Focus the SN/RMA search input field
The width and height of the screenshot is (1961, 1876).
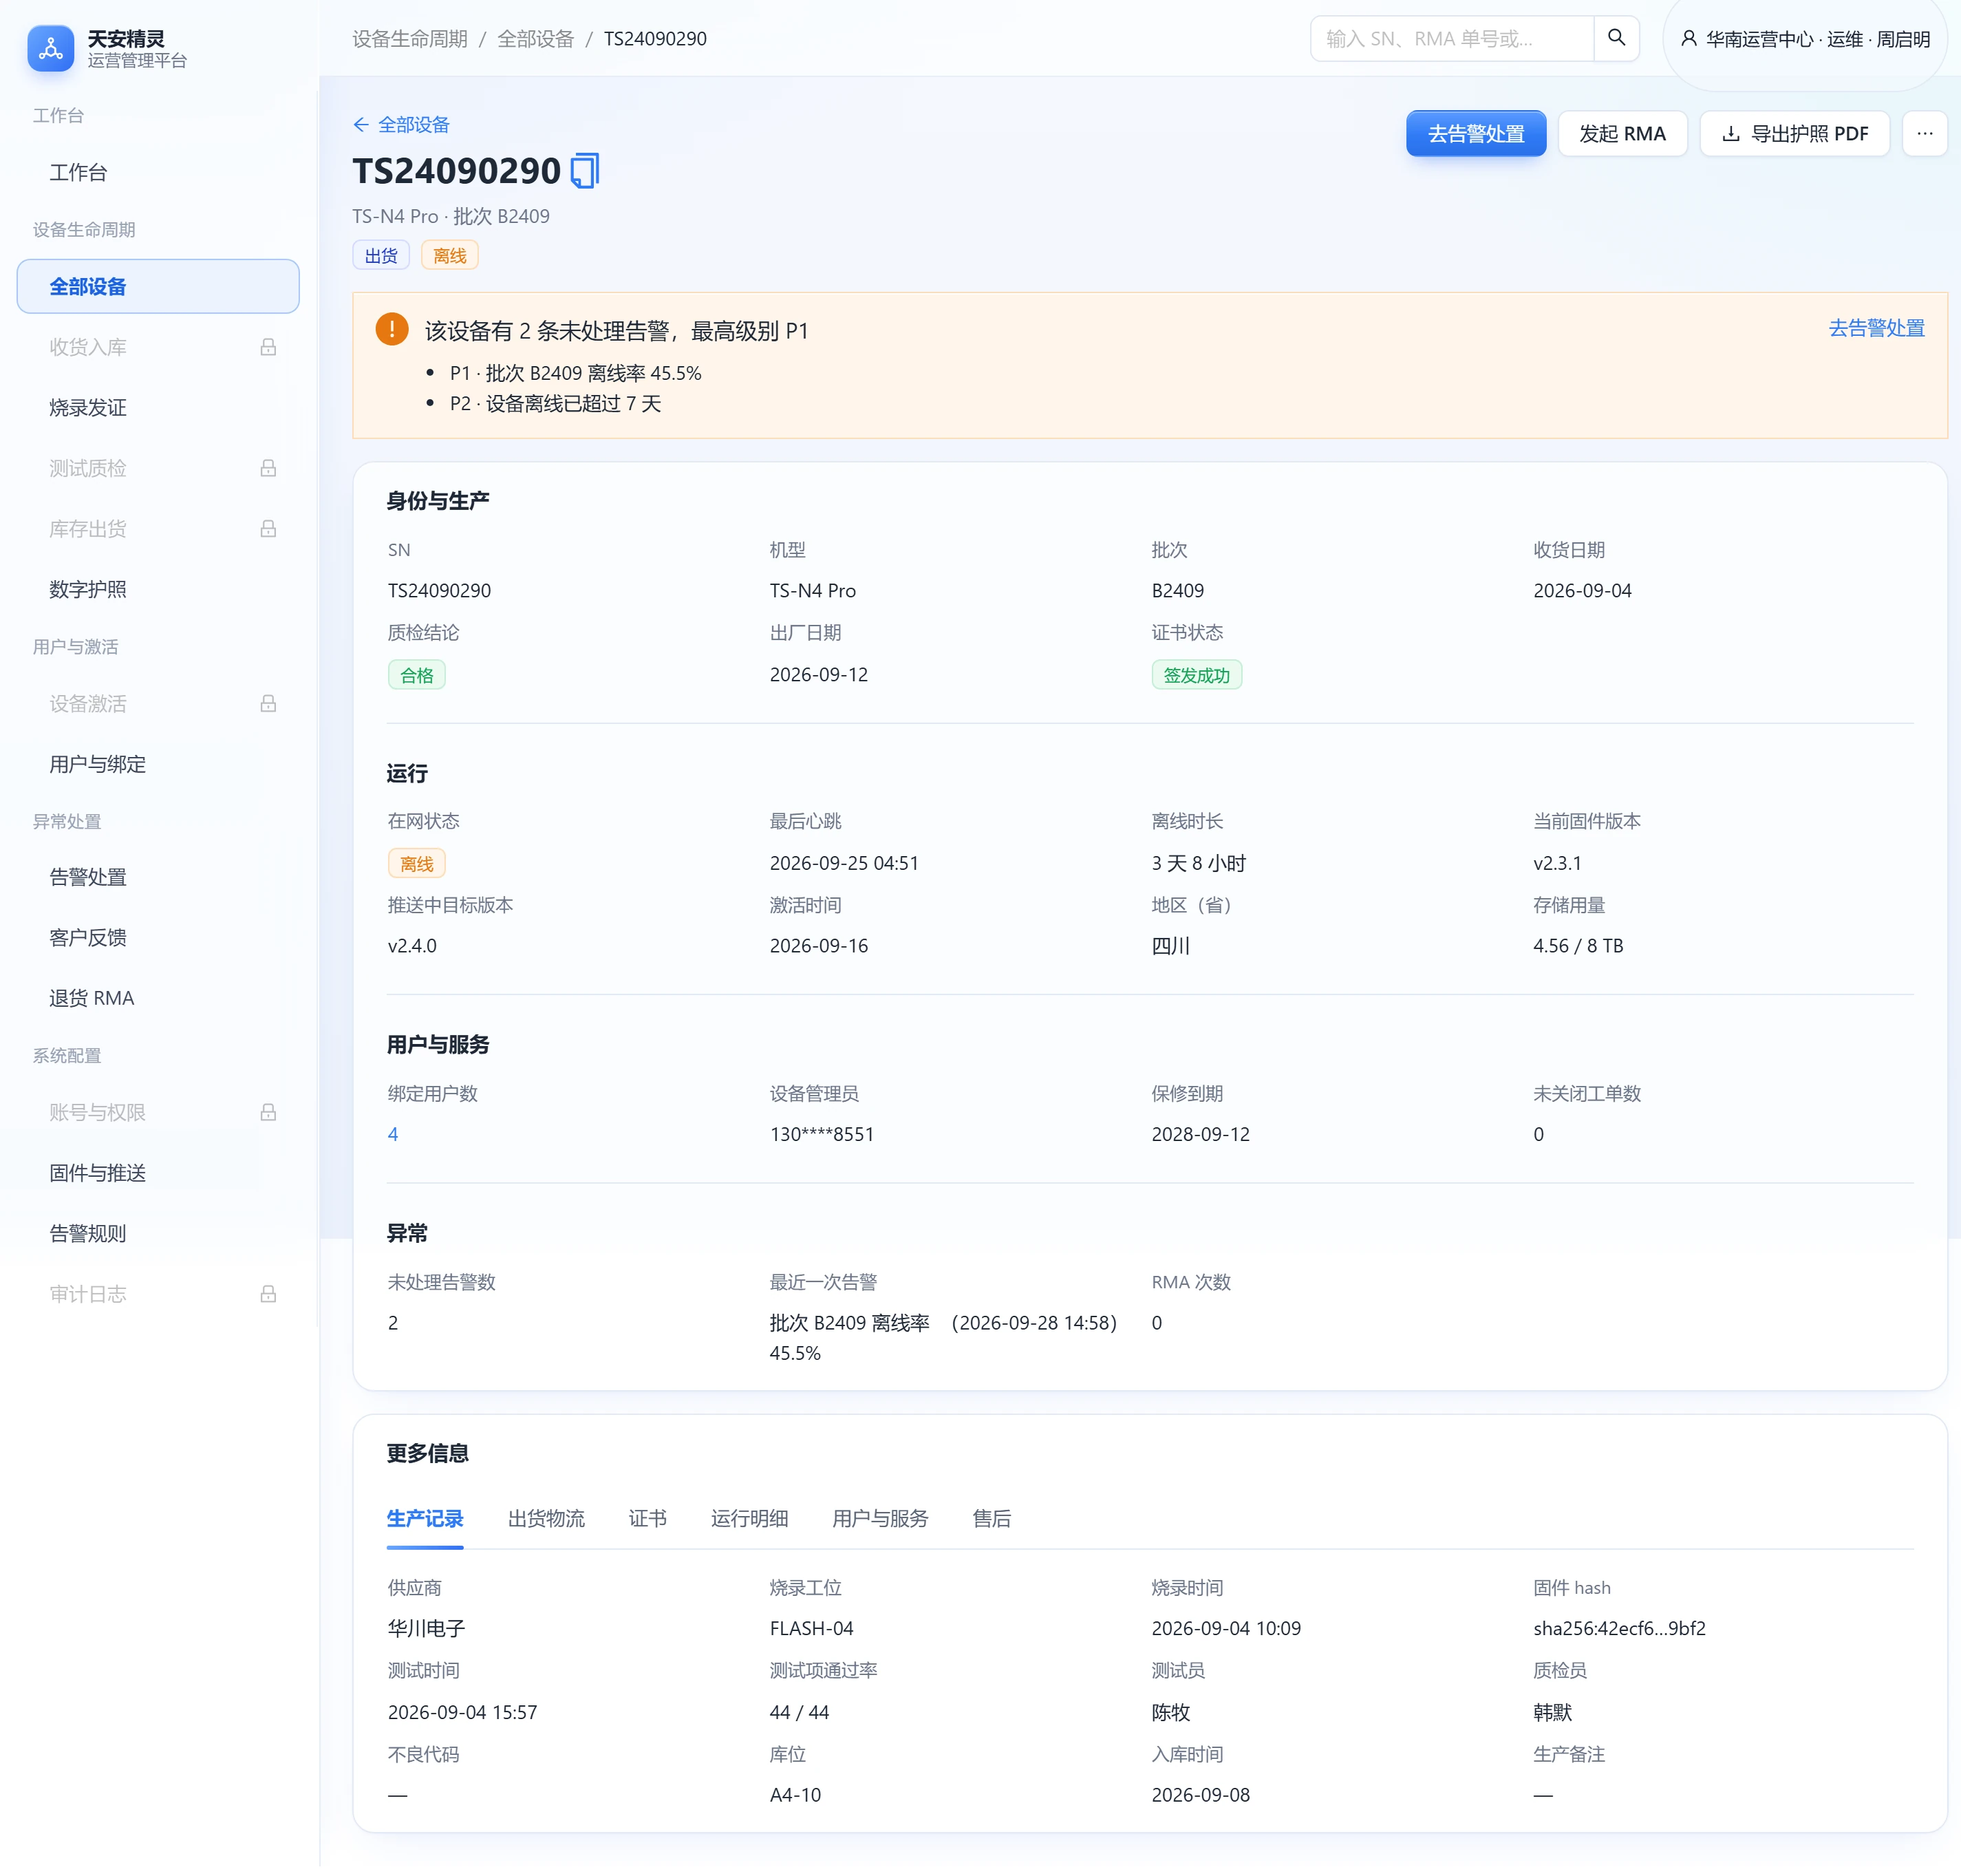(x=1452, y=38)
